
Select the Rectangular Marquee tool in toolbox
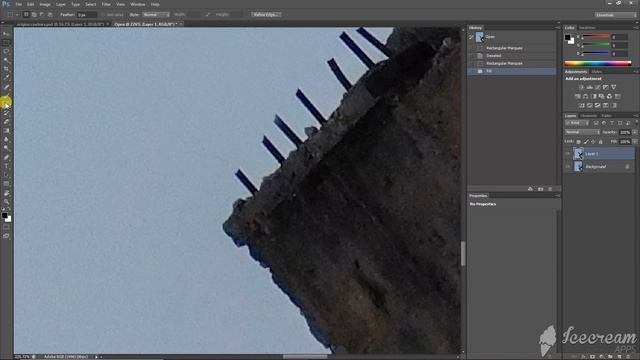[6, 42]
